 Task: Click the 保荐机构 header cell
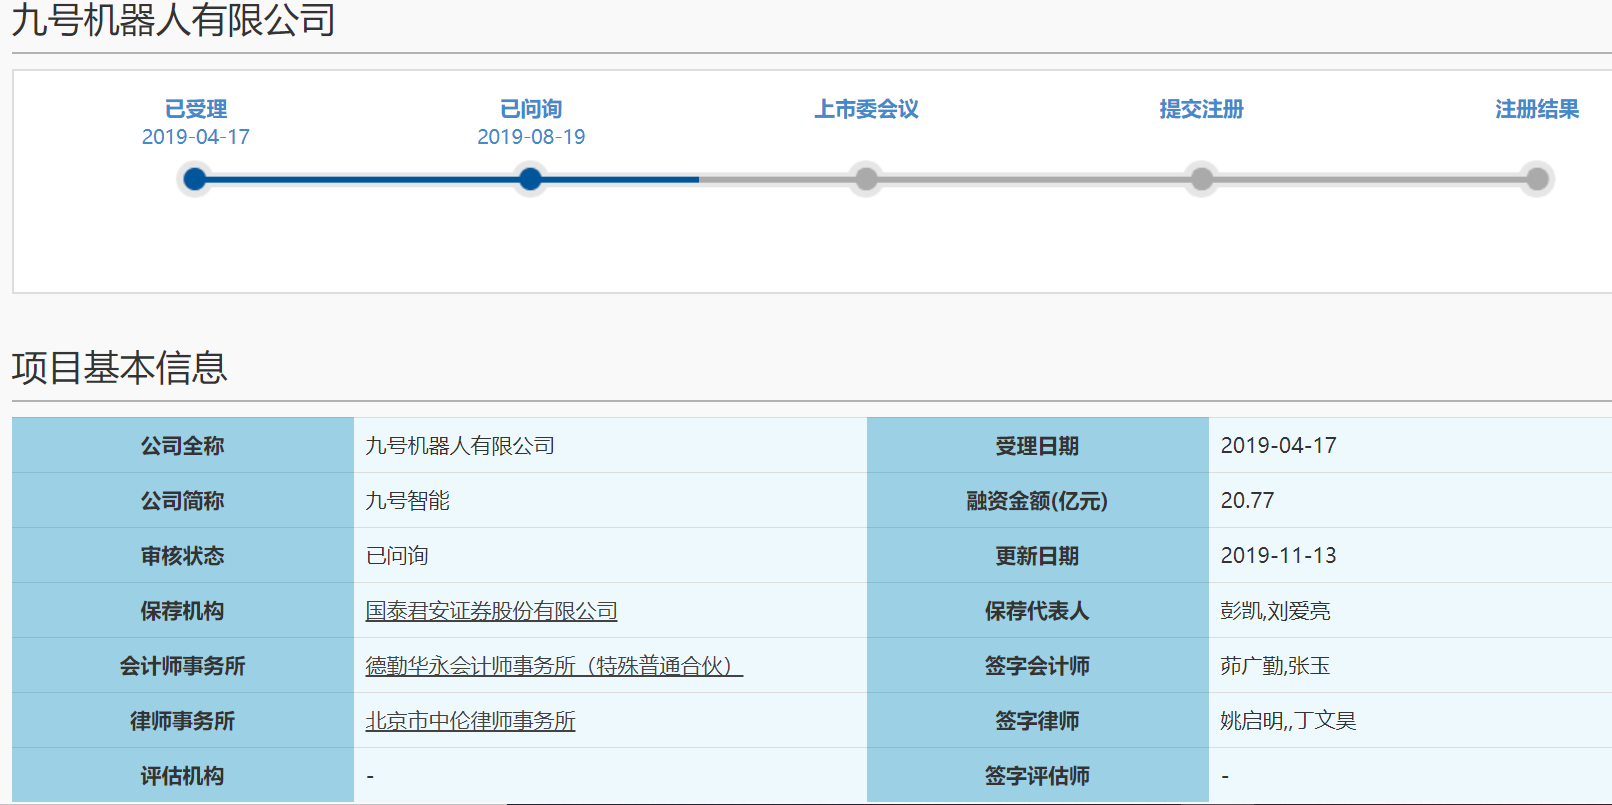[183, 610]
